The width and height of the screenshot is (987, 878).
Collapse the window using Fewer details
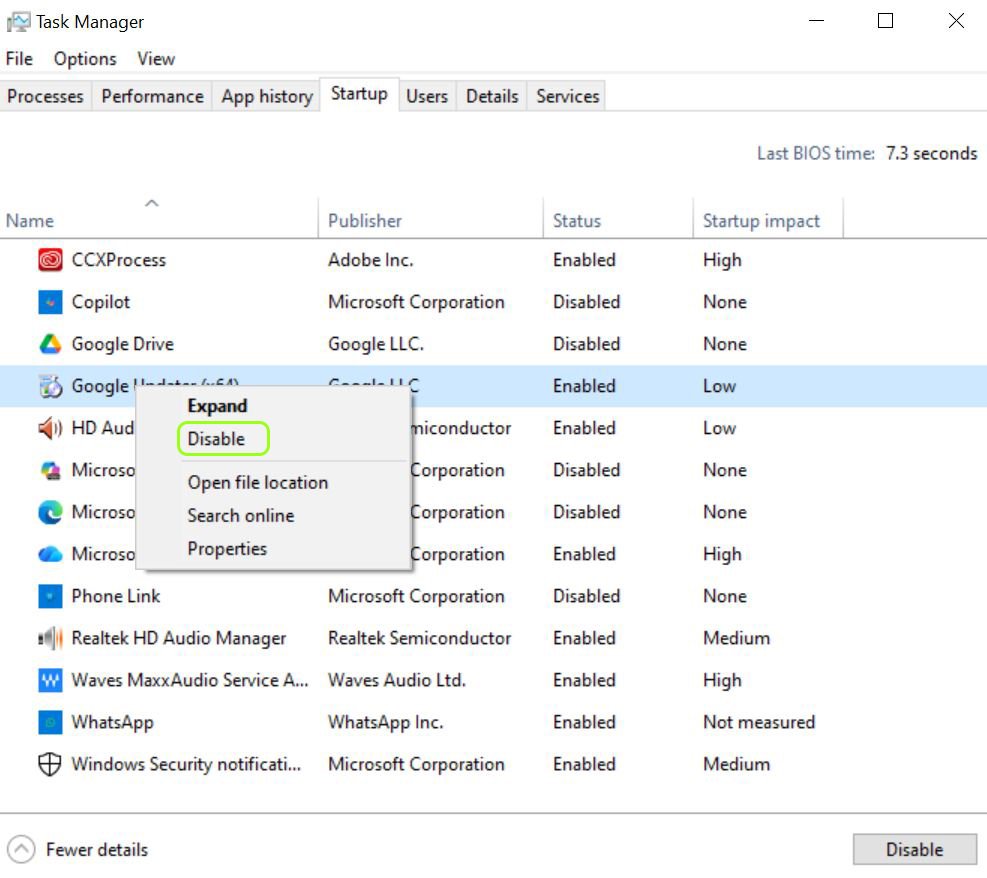[x=78, y=849]
